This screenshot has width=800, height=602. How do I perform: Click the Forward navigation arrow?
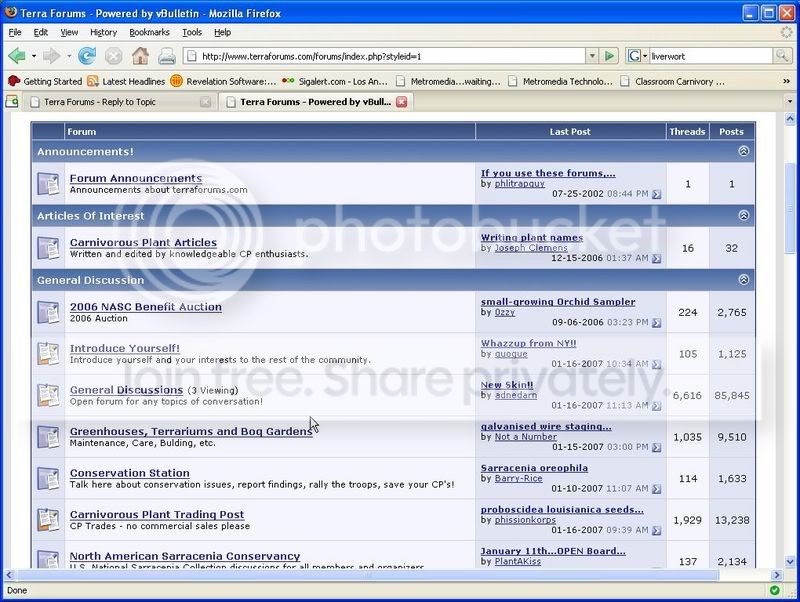pyautogui.click(x=52, y=56)
